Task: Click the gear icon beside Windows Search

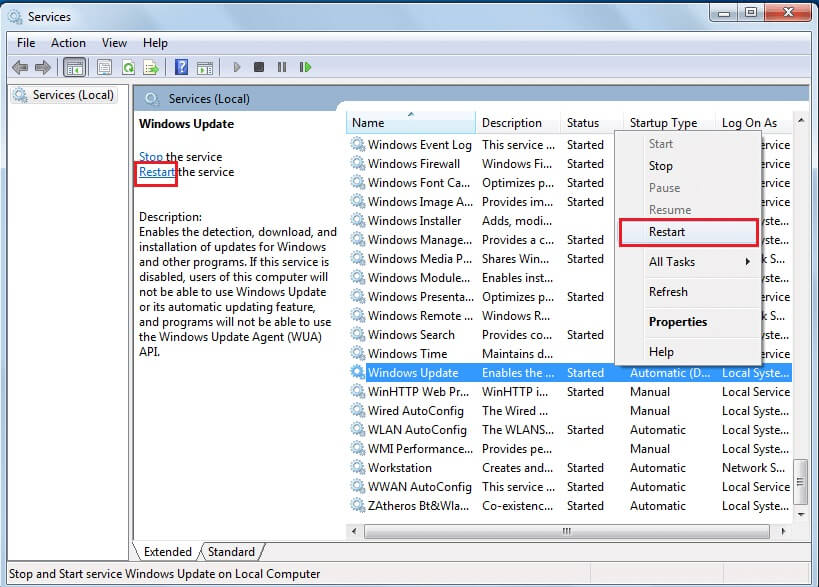Action: click(x=358, y=334)
